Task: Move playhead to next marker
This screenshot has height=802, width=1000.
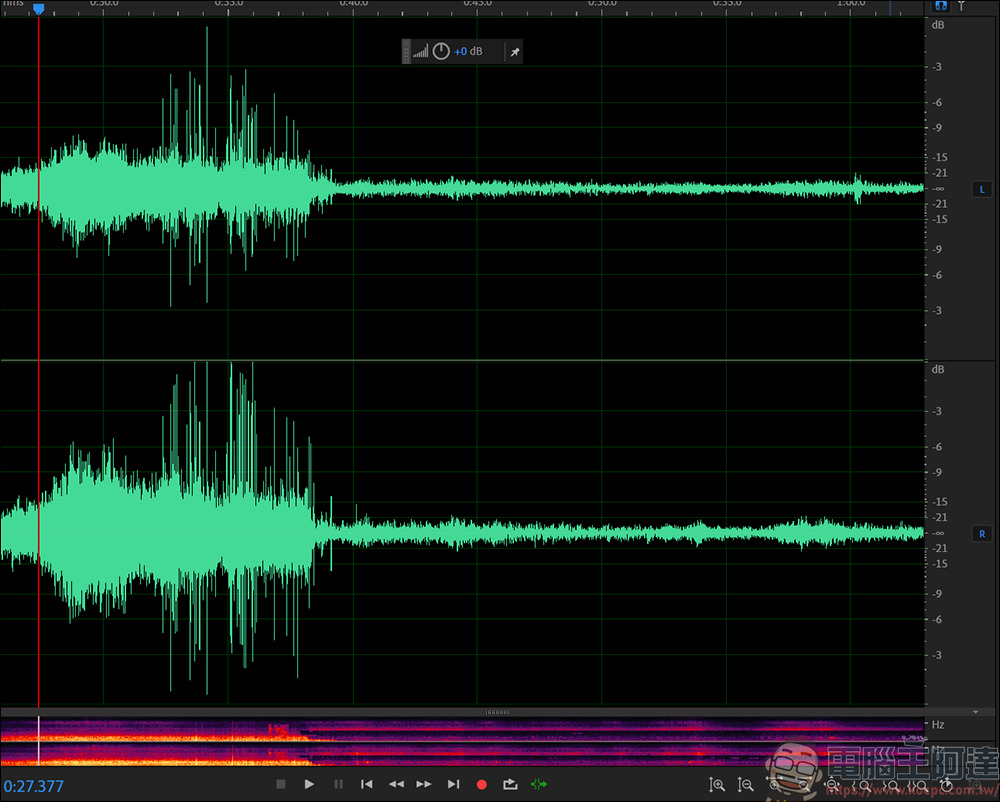Action: point(453,785)
